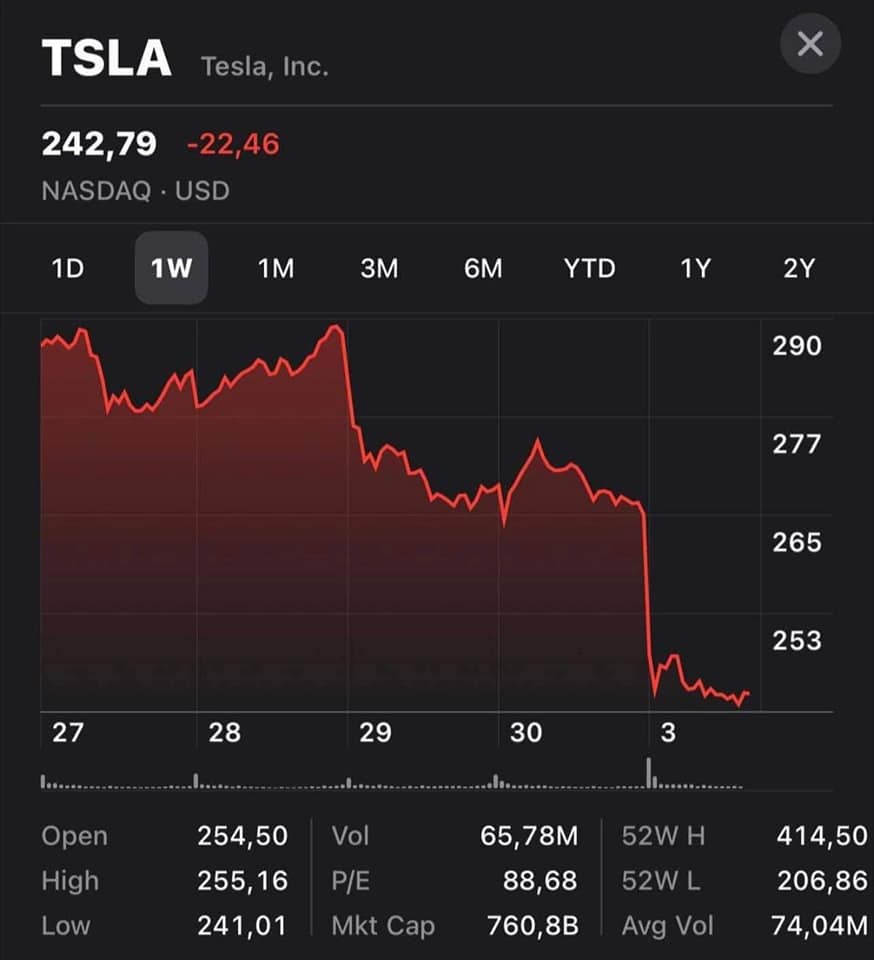The height and width of the screenshot is (960, 874).
Task: Switch chart to 3M range
Action: [x=379, y=269]
